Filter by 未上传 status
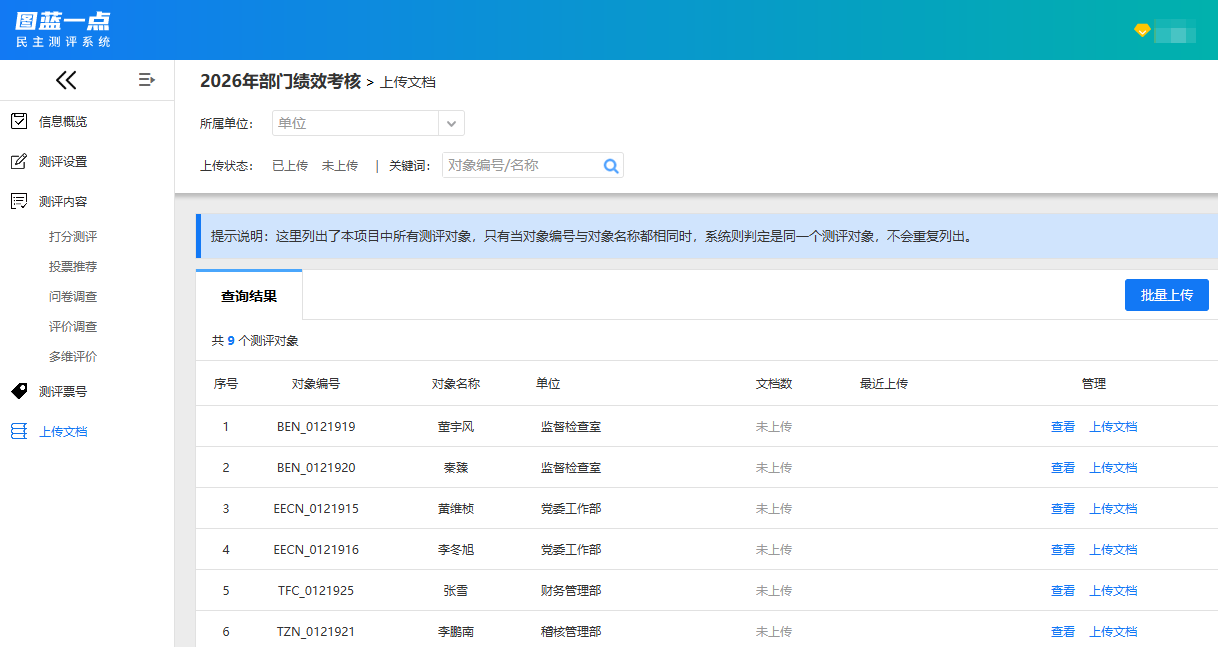This screenshot has width=1218, height=647. click(x=340, y=166)
